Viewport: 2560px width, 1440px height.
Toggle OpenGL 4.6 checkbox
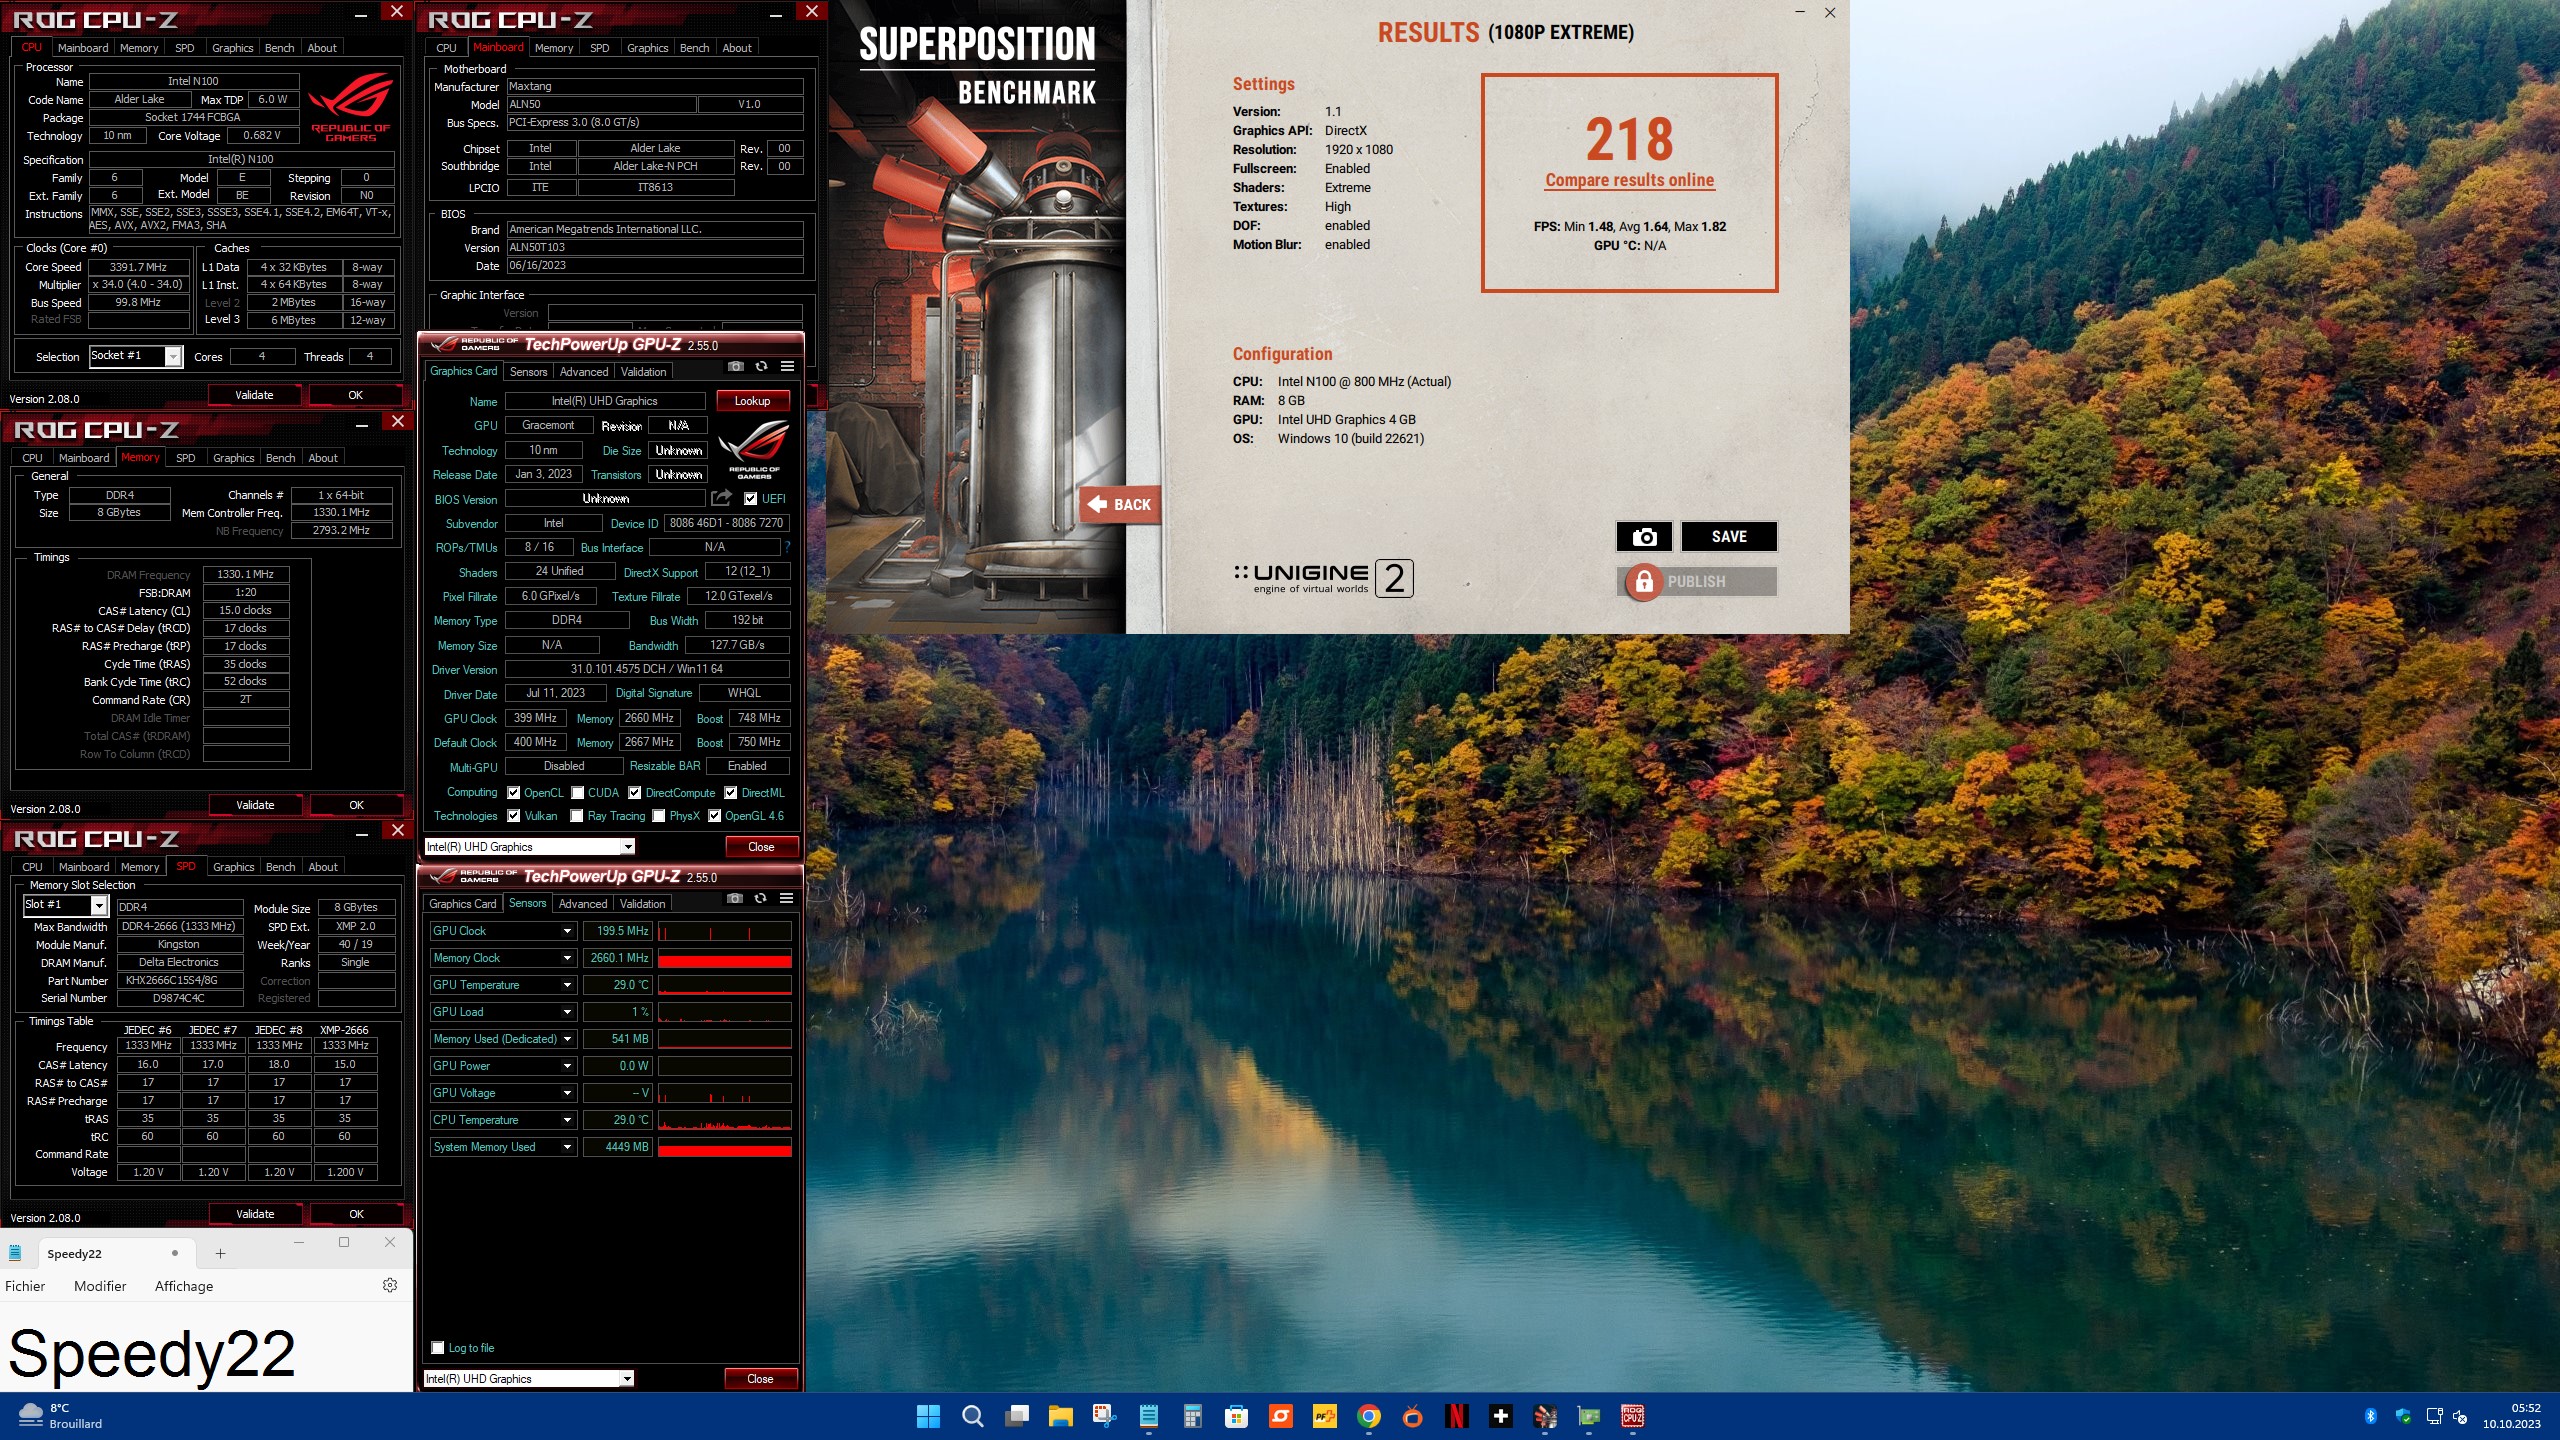[715, 816]
